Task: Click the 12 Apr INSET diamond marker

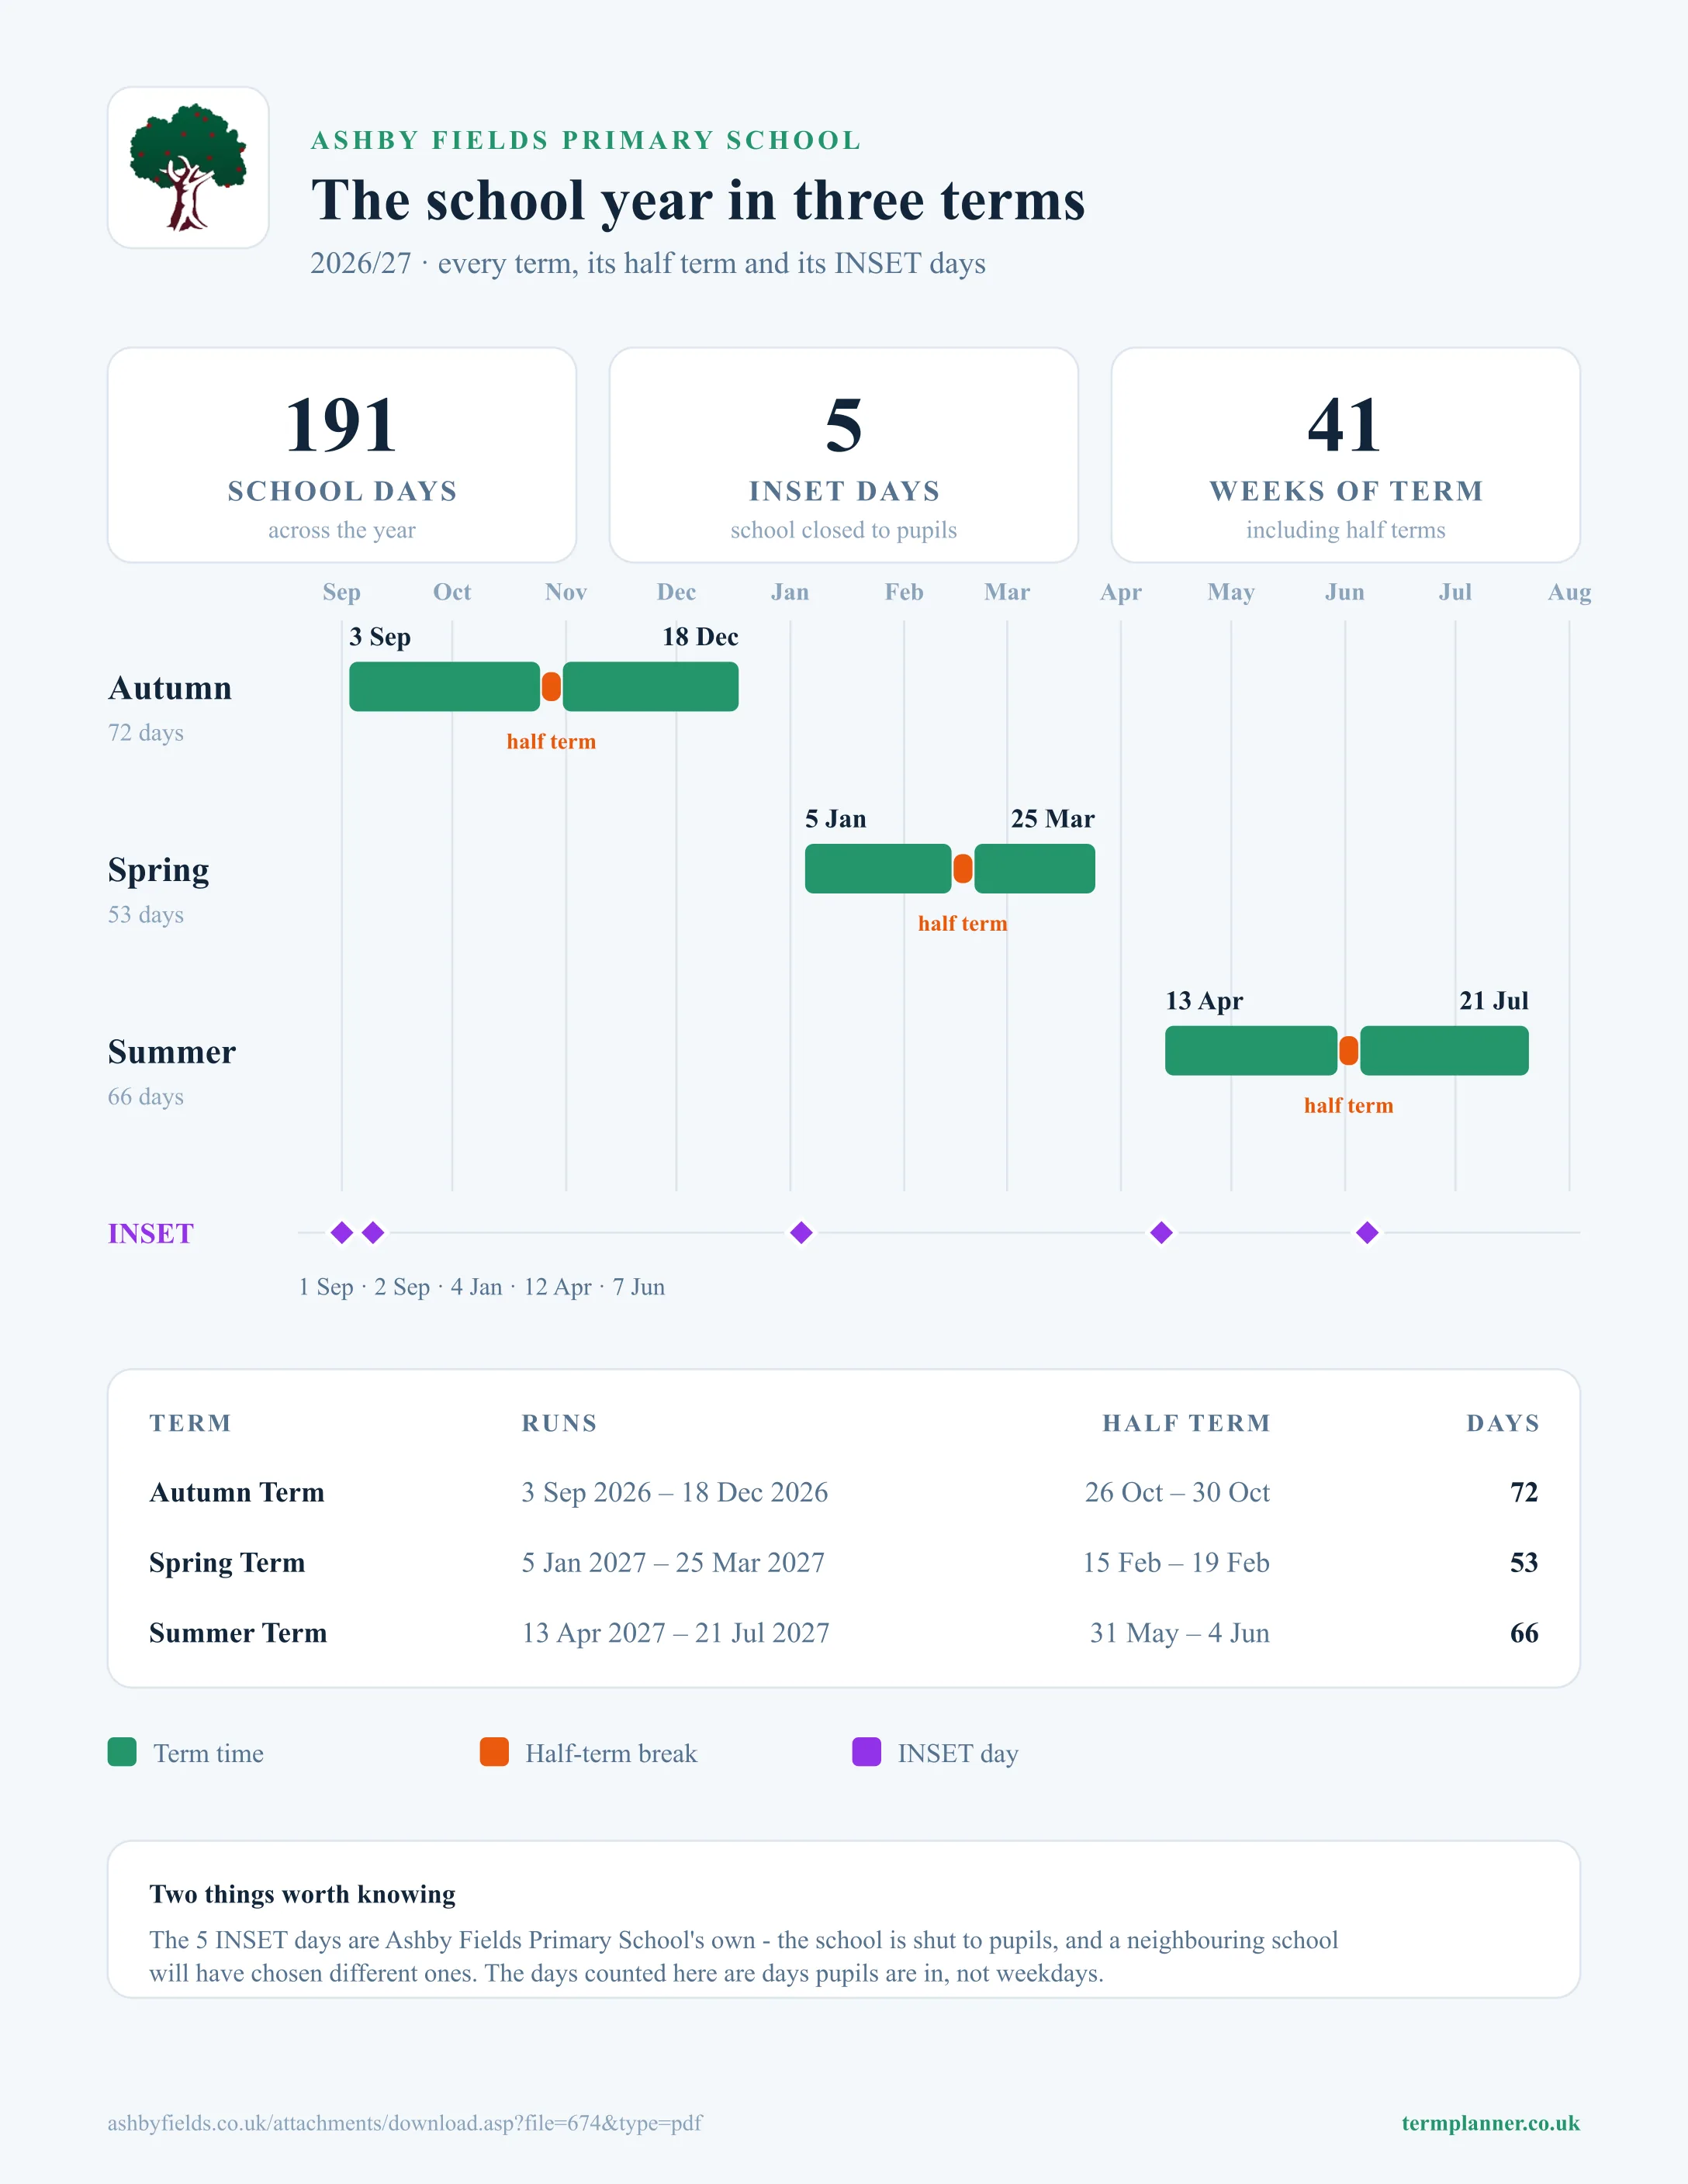Action: click(x=1161, y=1232)
